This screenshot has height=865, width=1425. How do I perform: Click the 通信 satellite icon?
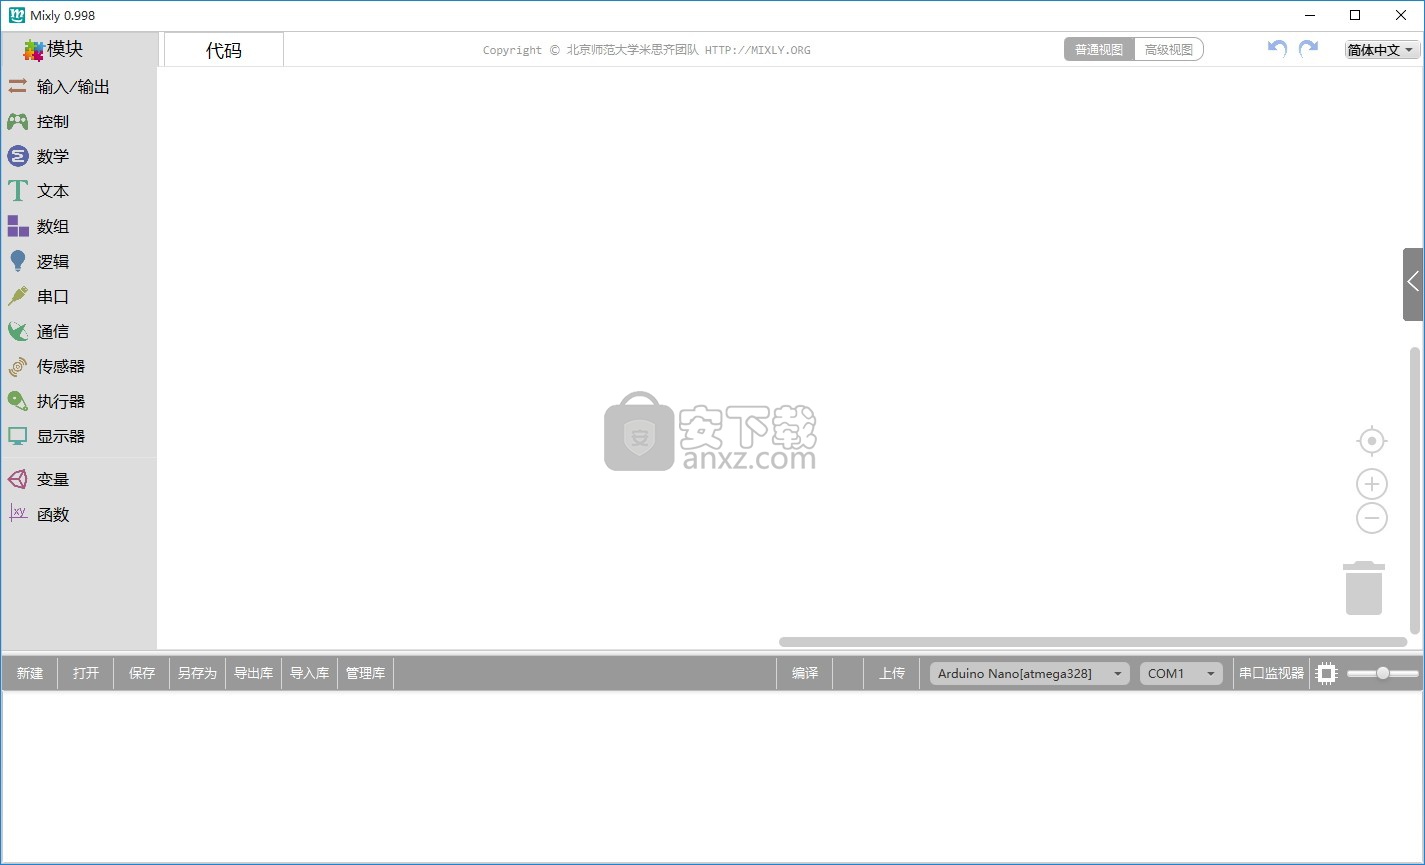tap(17, 331)
